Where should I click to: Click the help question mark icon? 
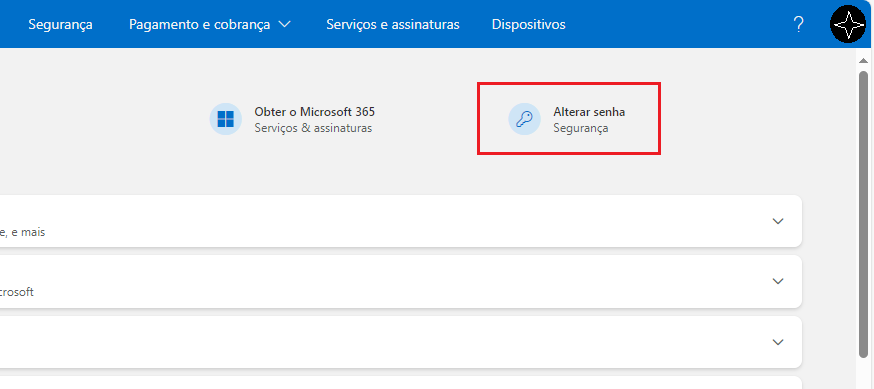point(799,25)
